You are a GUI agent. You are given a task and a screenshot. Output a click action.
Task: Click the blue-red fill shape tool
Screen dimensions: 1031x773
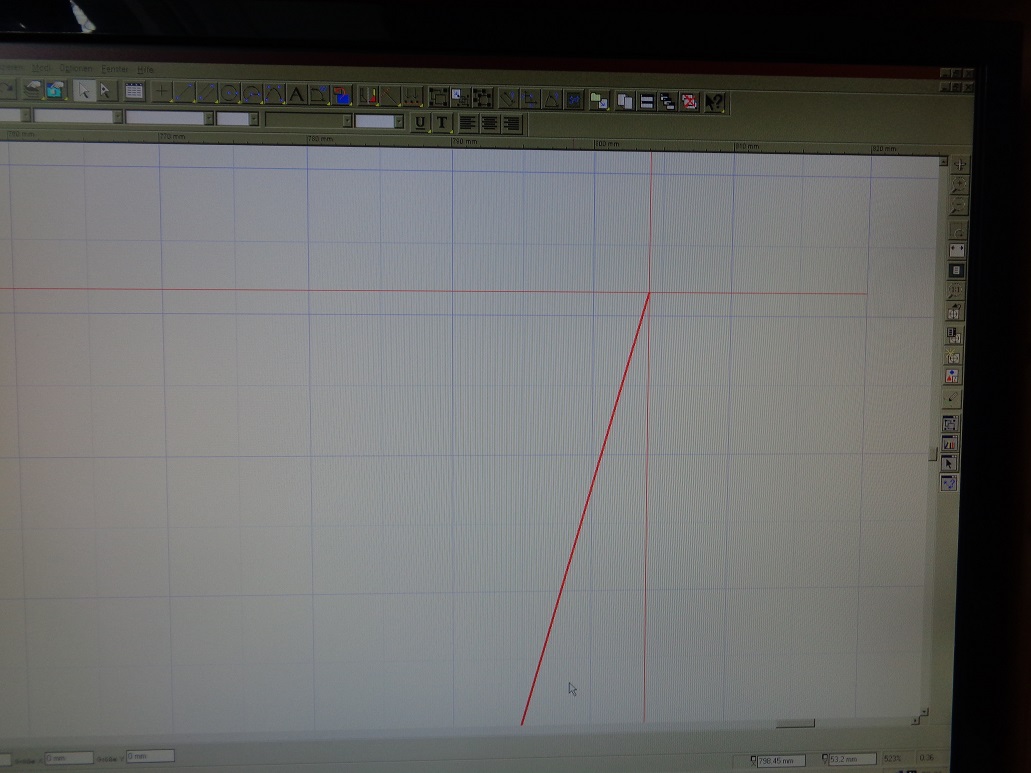[x=341, y=96]
